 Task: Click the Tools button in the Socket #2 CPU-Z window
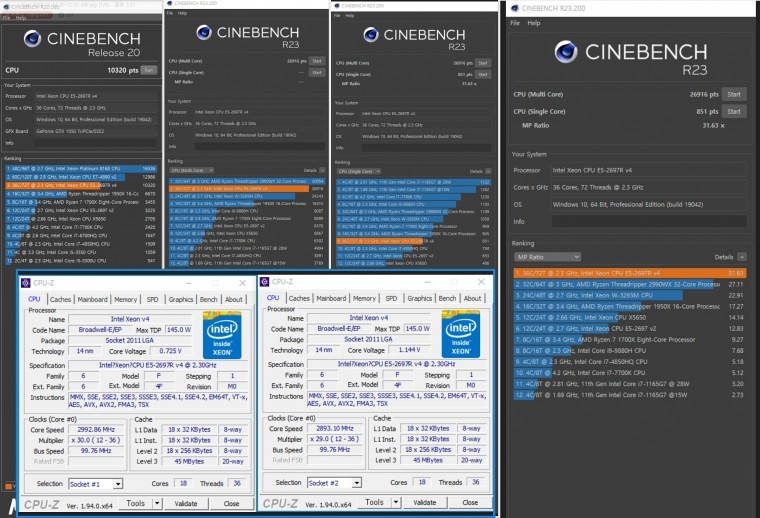click(x=374, y=502)
